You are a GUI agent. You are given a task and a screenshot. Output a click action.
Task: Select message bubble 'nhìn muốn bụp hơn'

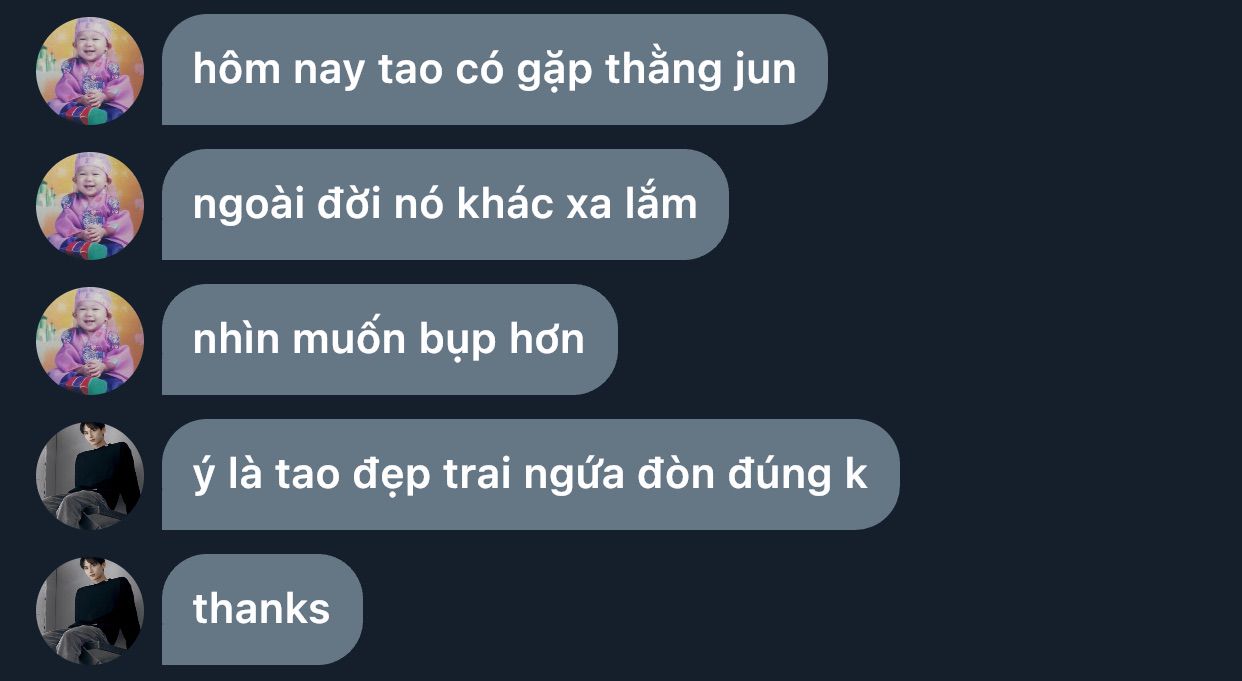click(x=390, y=340)
